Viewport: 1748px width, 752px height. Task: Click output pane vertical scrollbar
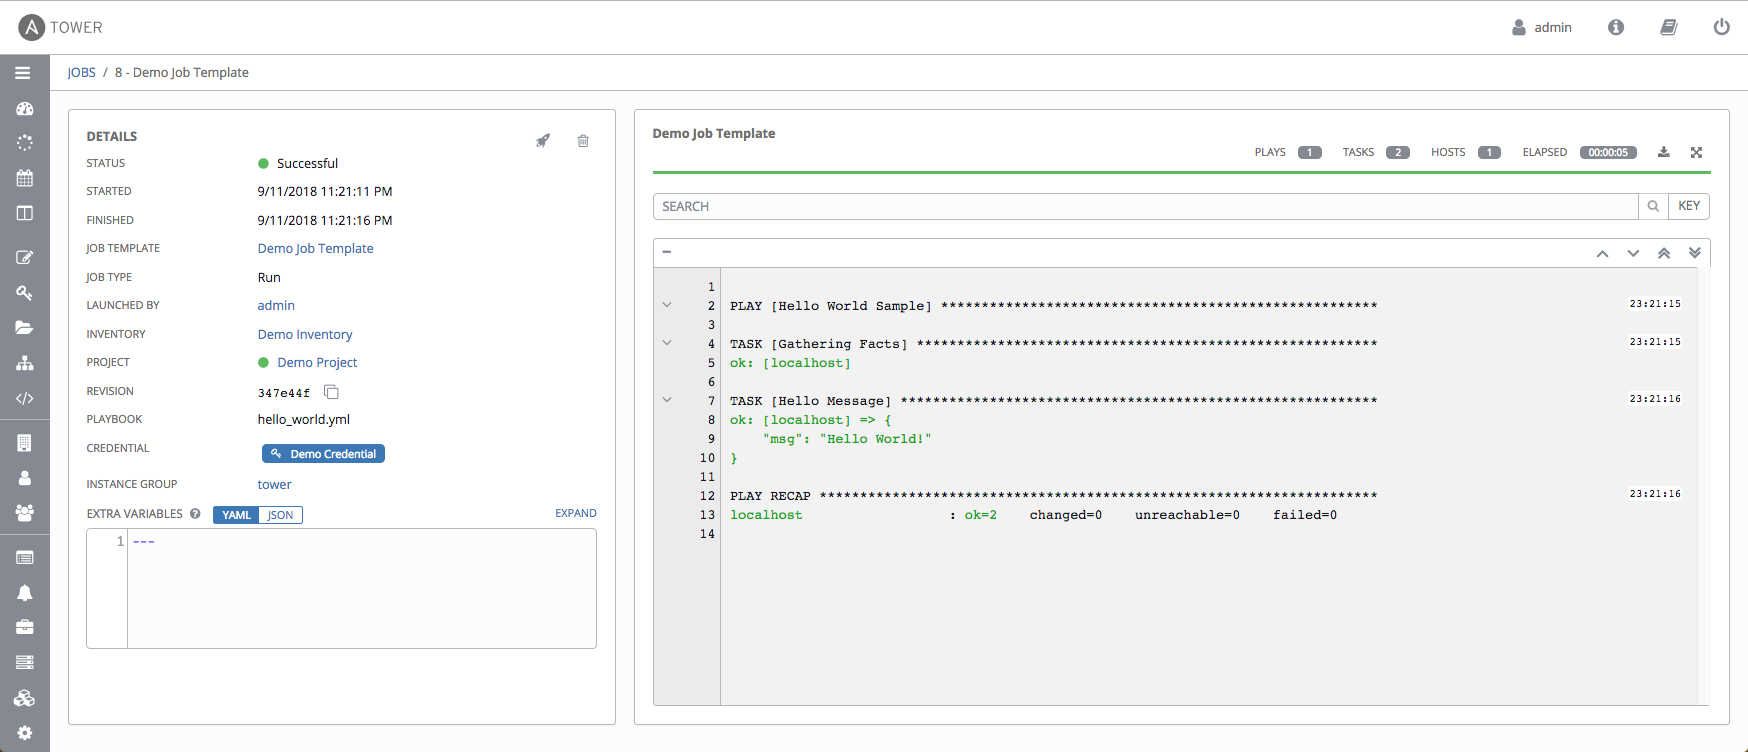1703,487
